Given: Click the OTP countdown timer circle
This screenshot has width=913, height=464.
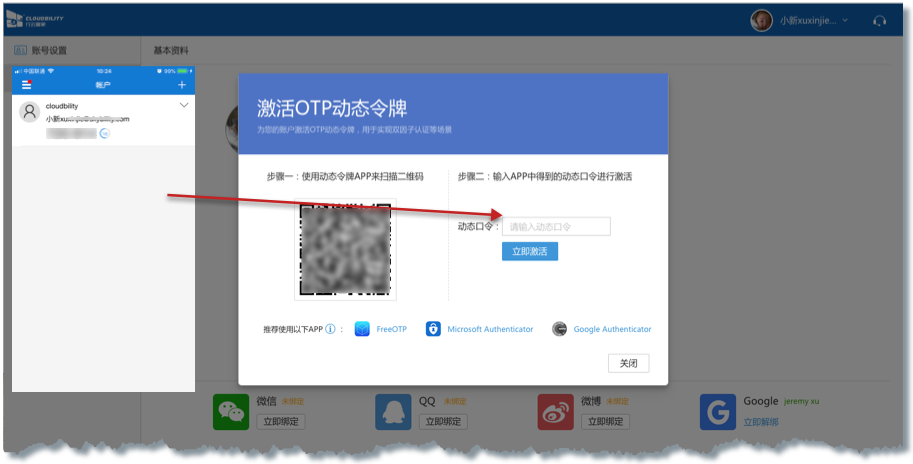Looking at the screenshot, I should (x=104, y=132).
